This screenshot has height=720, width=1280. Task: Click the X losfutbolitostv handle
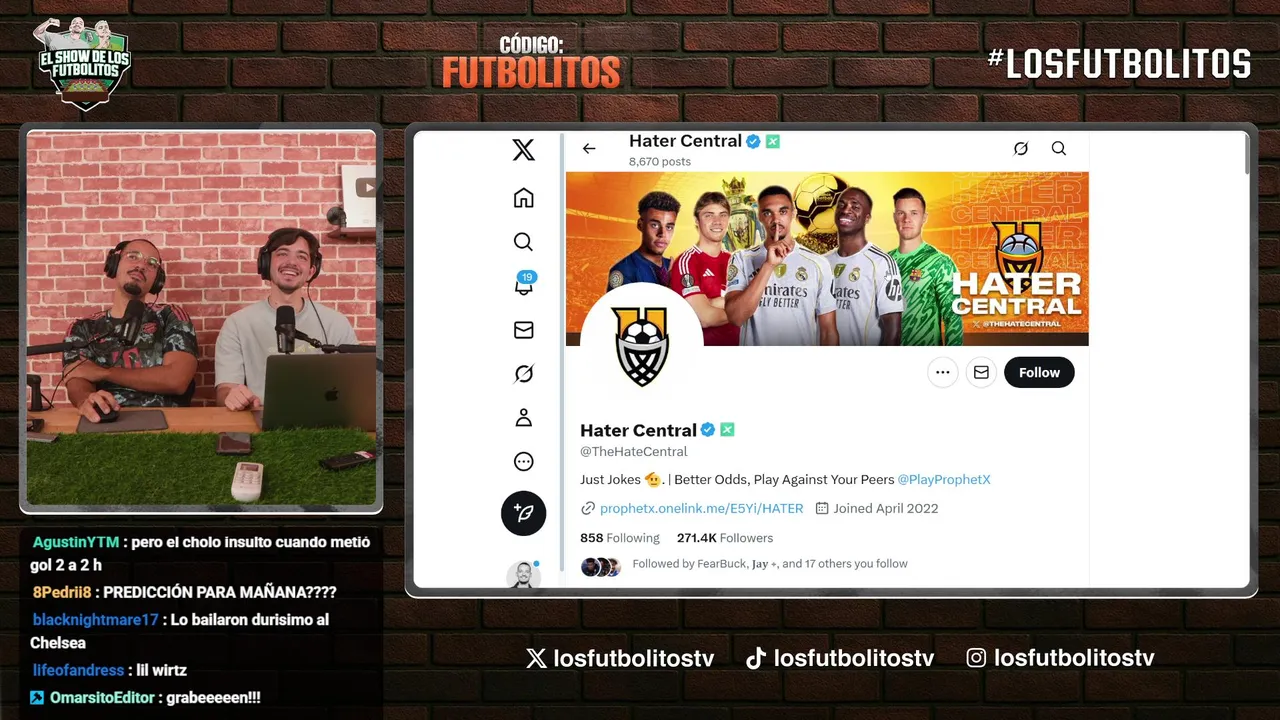coord(620,658)
